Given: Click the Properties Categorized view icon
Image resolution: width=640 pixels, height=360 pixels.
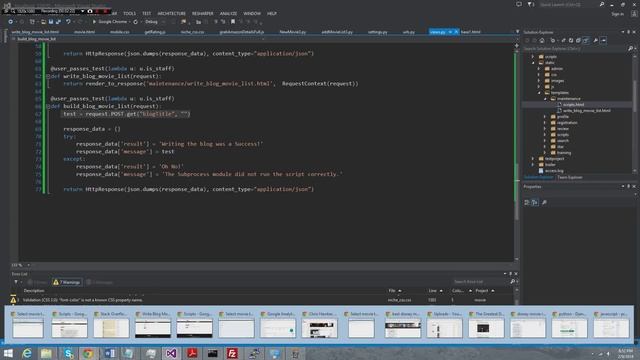Looking at the screenshot, I should pyautogui.click(x=527, y=202).
